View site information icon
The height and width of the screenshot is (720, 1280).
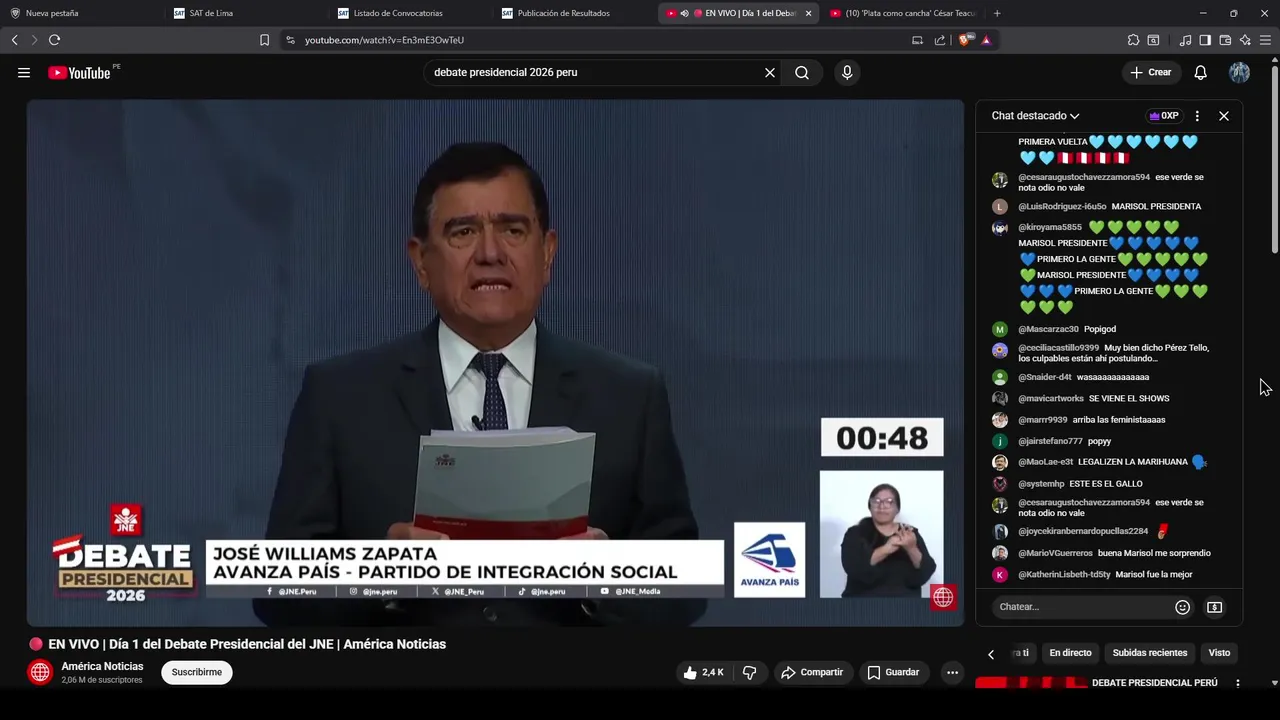290,40
